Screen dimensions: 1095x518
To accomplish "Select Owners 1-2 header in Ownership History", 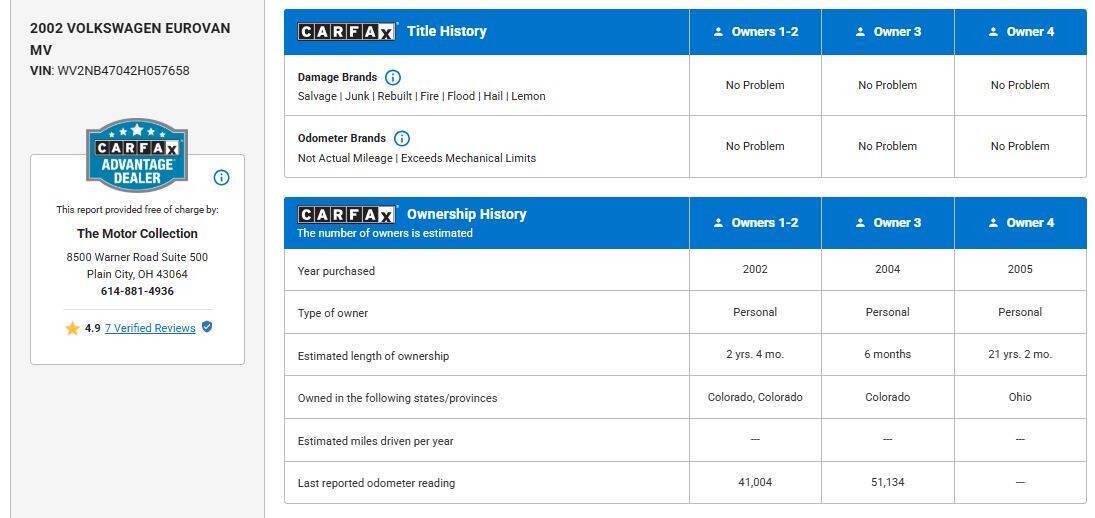I will pos(755,223).
